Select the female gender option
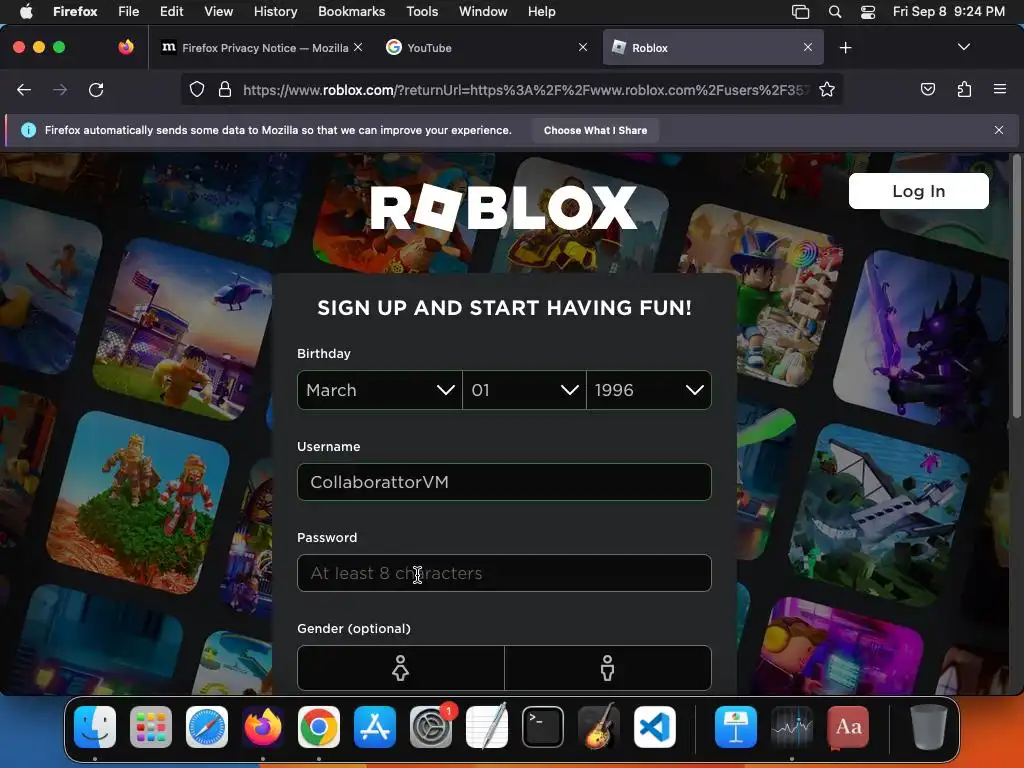The width and height of the screenshot is (1024, 768). (400, 668)
